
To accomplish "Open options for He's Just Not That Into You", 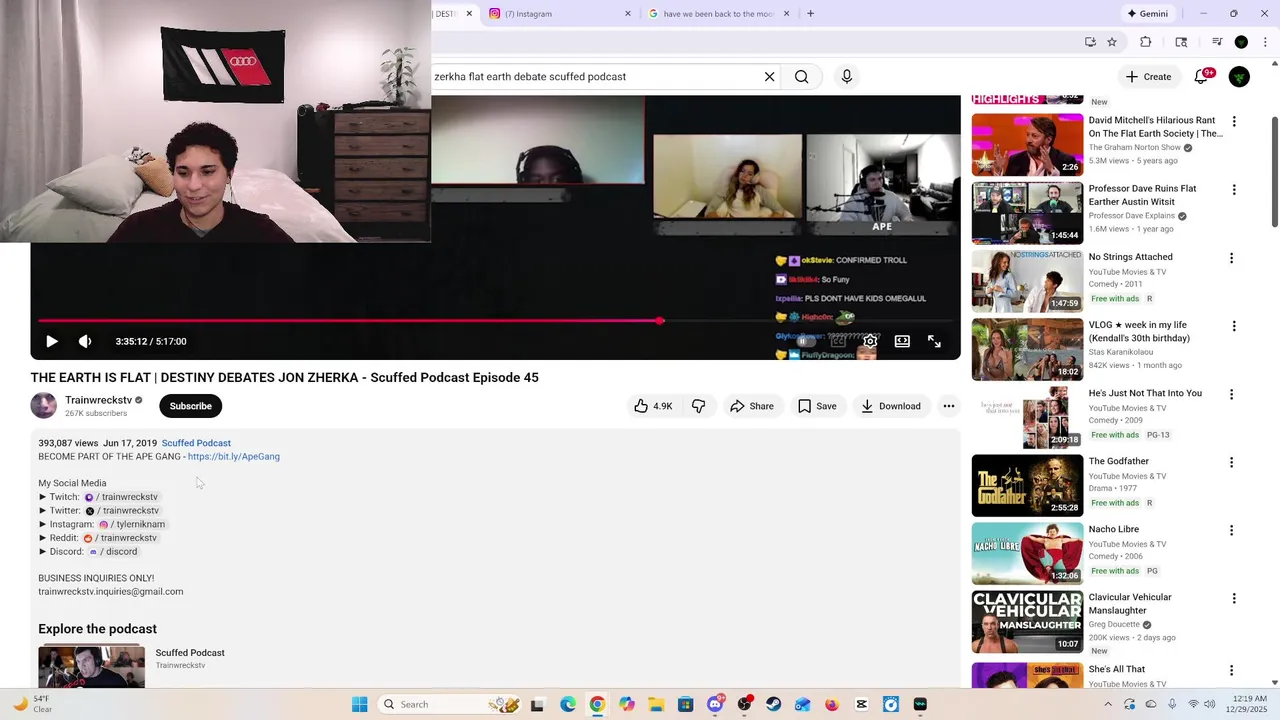I will [x=1231, y=394].
